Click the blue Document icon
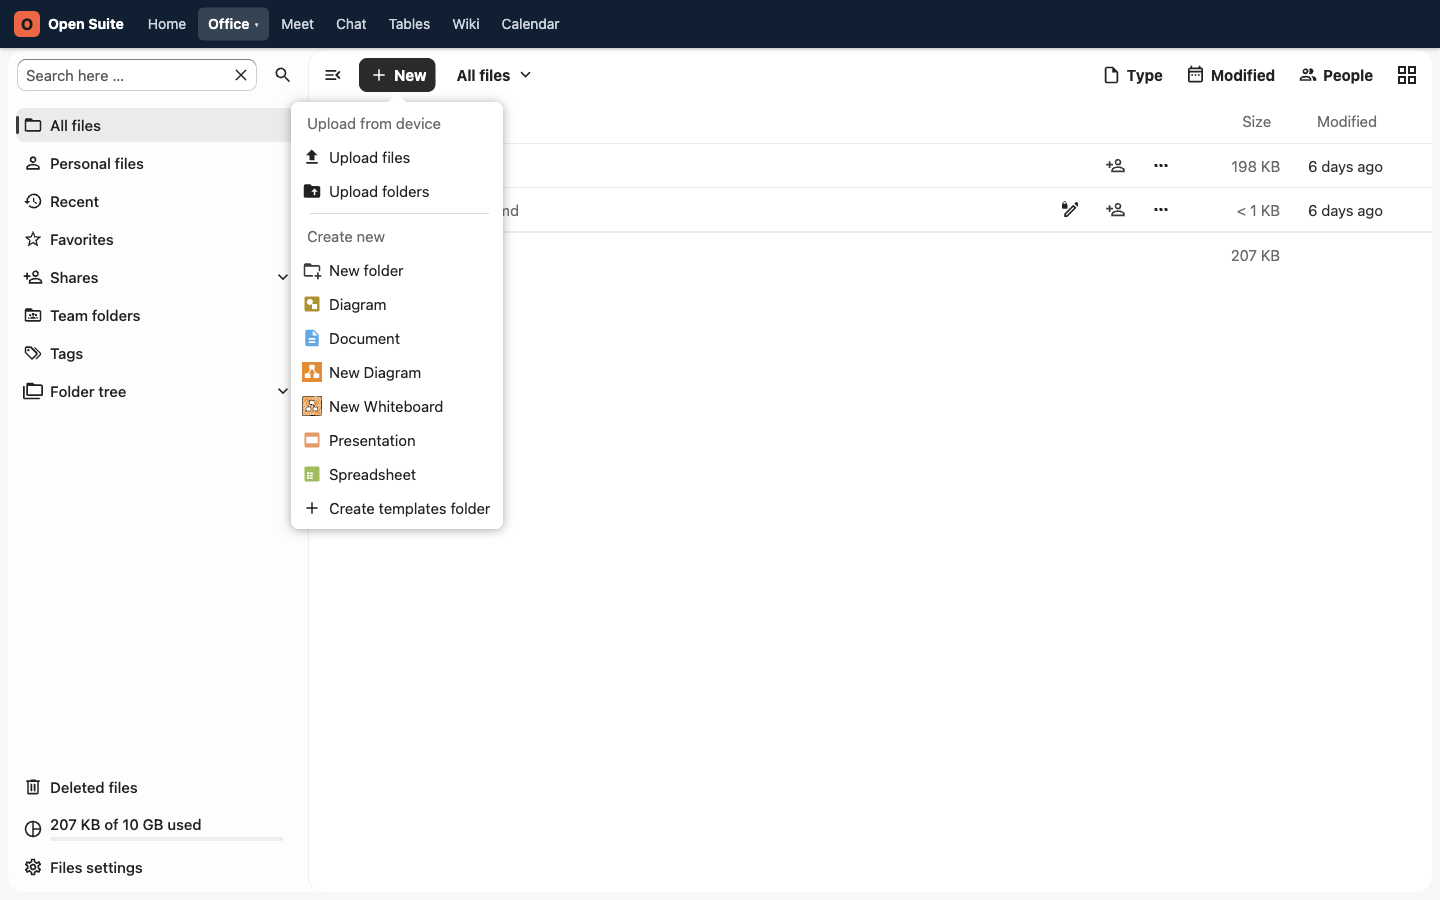The image size is (1440, 900). (312, 339)
